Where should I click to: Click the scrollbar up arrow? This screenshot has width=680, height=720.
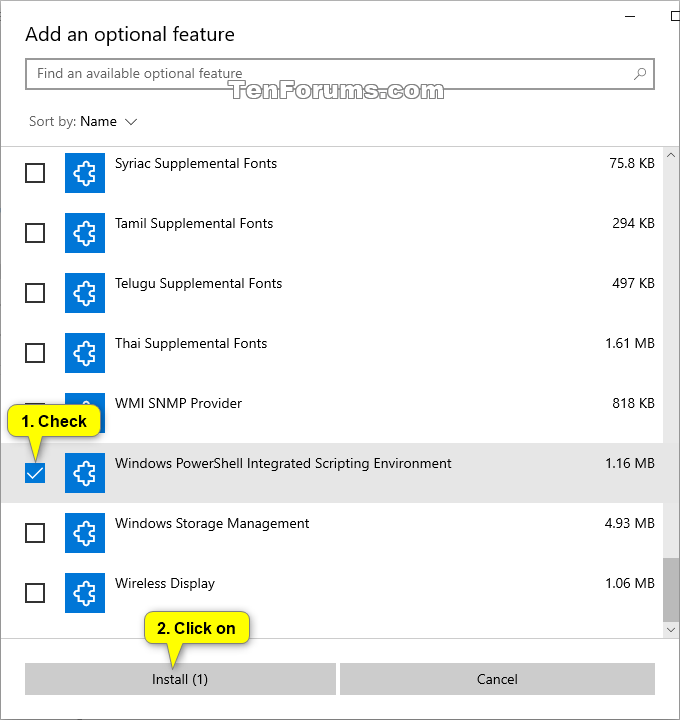pos(671,155)
